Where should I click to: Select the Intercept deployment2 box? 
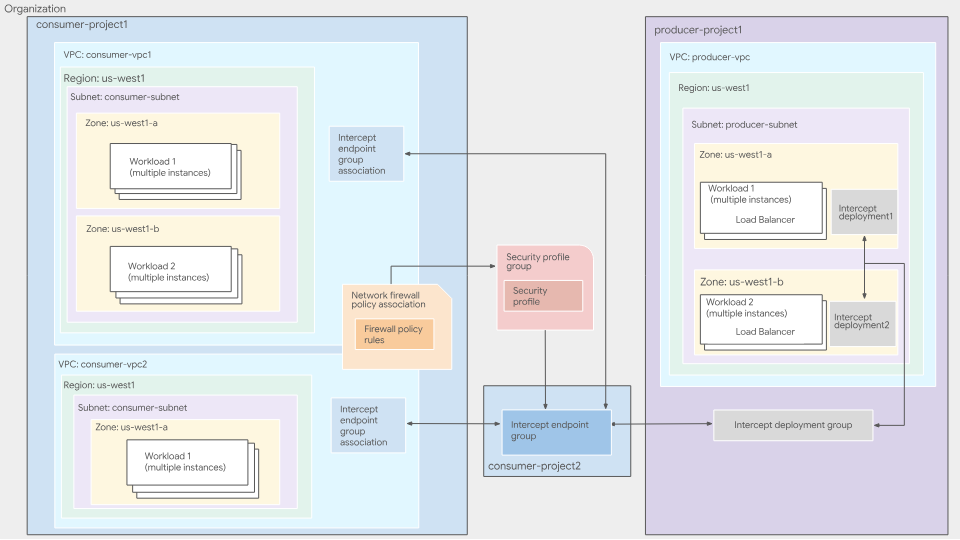click(862, 323)
